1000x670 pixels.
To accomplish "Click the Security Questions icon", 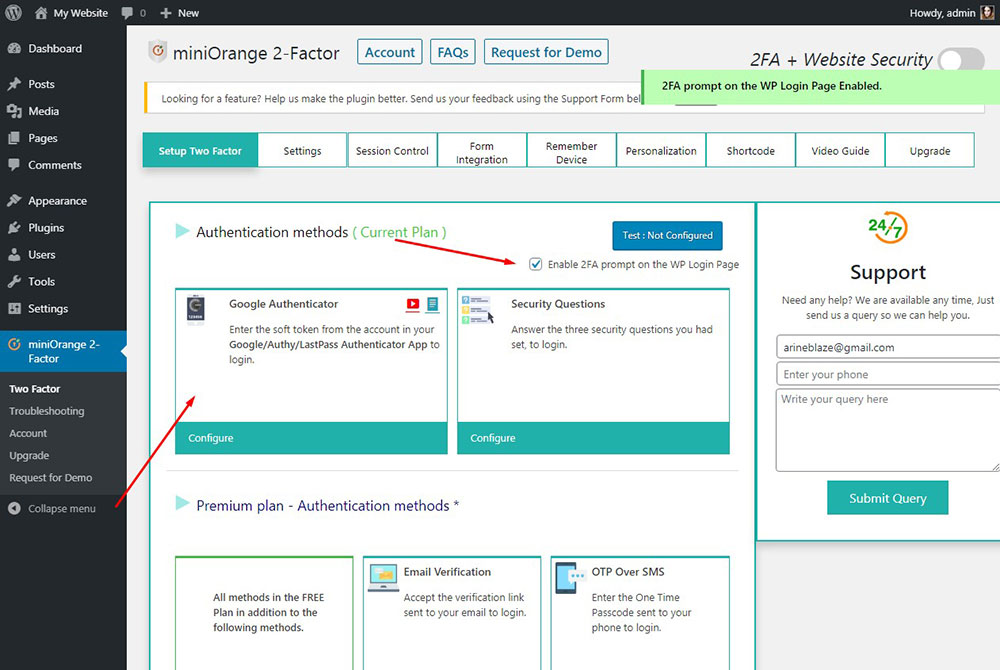I will point(476,310).
